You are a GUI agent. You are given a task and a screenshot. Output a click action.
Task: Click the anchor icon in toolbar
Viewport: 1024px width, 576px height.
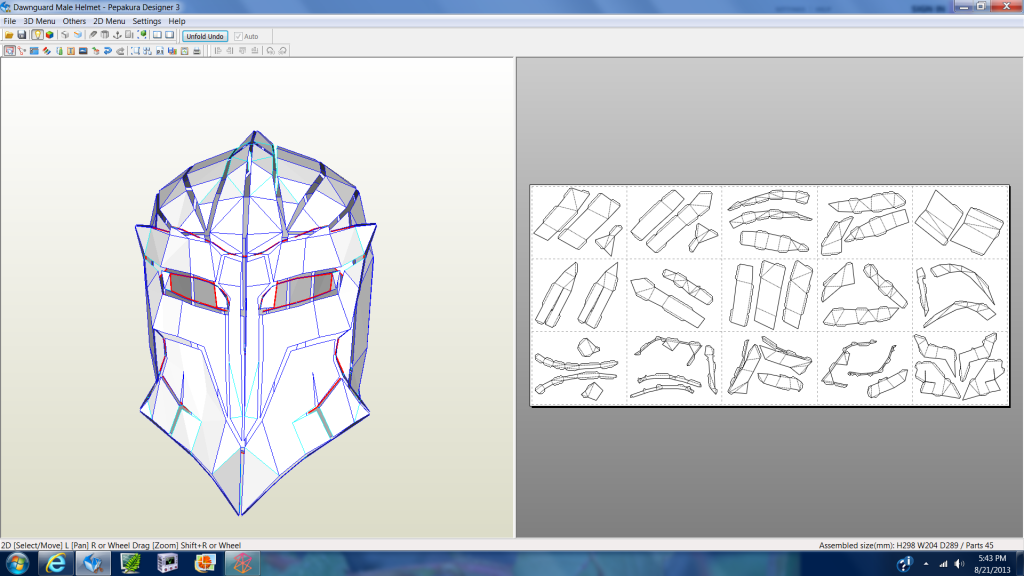point(118,35)
